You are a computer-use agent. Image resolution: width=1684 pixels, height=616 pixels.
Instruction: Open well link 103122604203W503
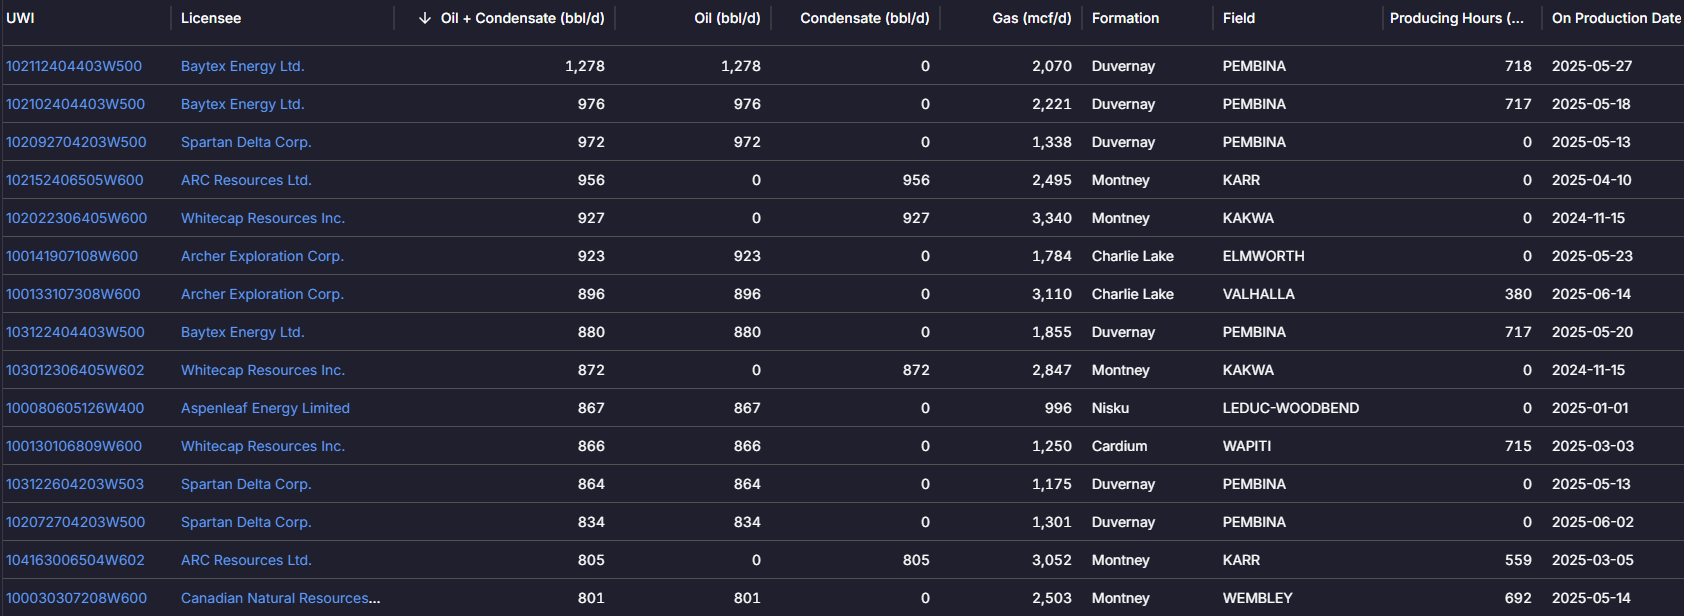[x=75, y=484]
